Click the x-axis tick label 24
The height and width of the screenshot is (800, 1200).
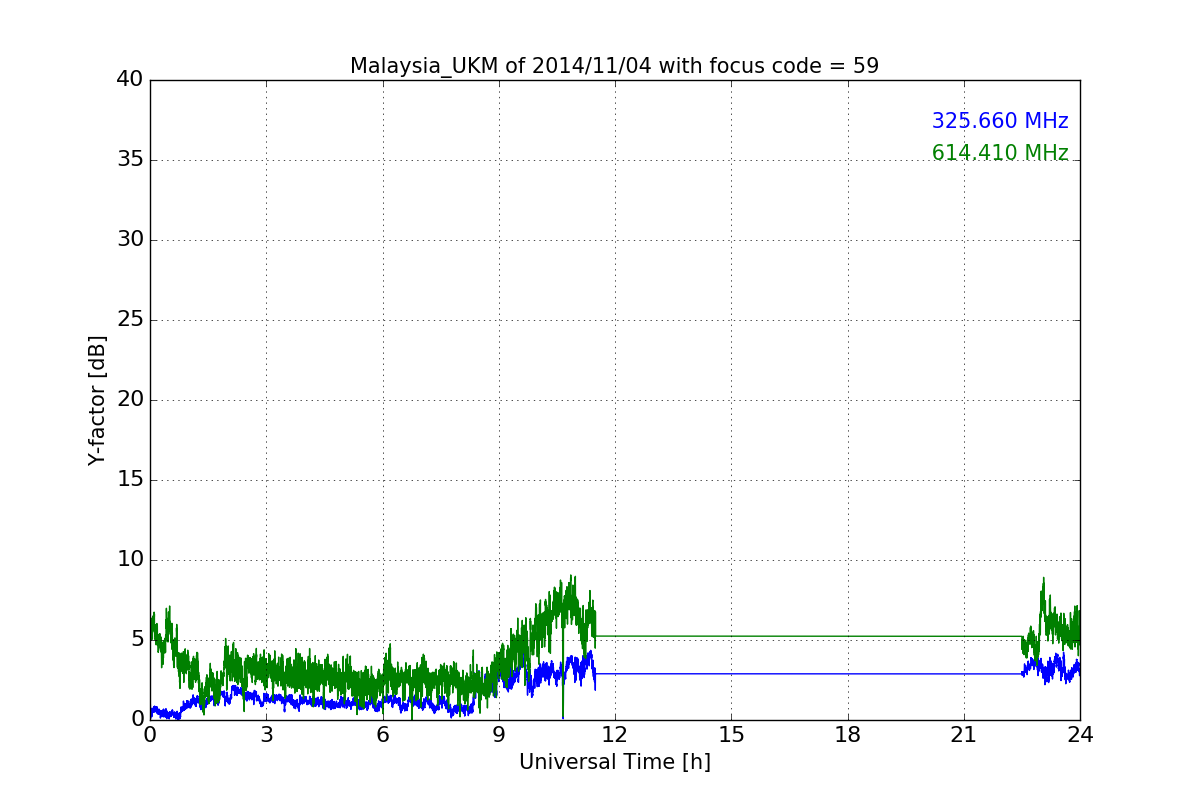tap(1080, 735)
